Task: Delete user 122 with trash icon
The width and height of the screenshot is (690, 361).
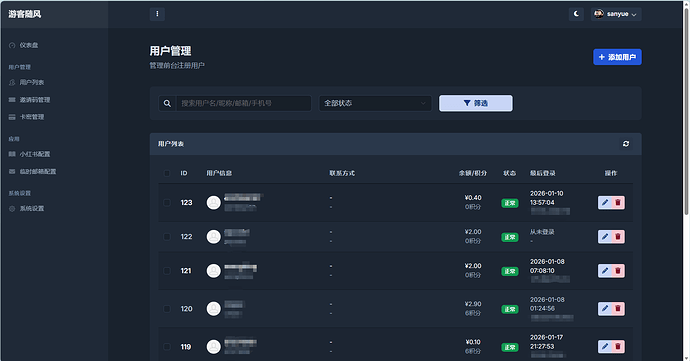Action: click(x=618, y=237)
